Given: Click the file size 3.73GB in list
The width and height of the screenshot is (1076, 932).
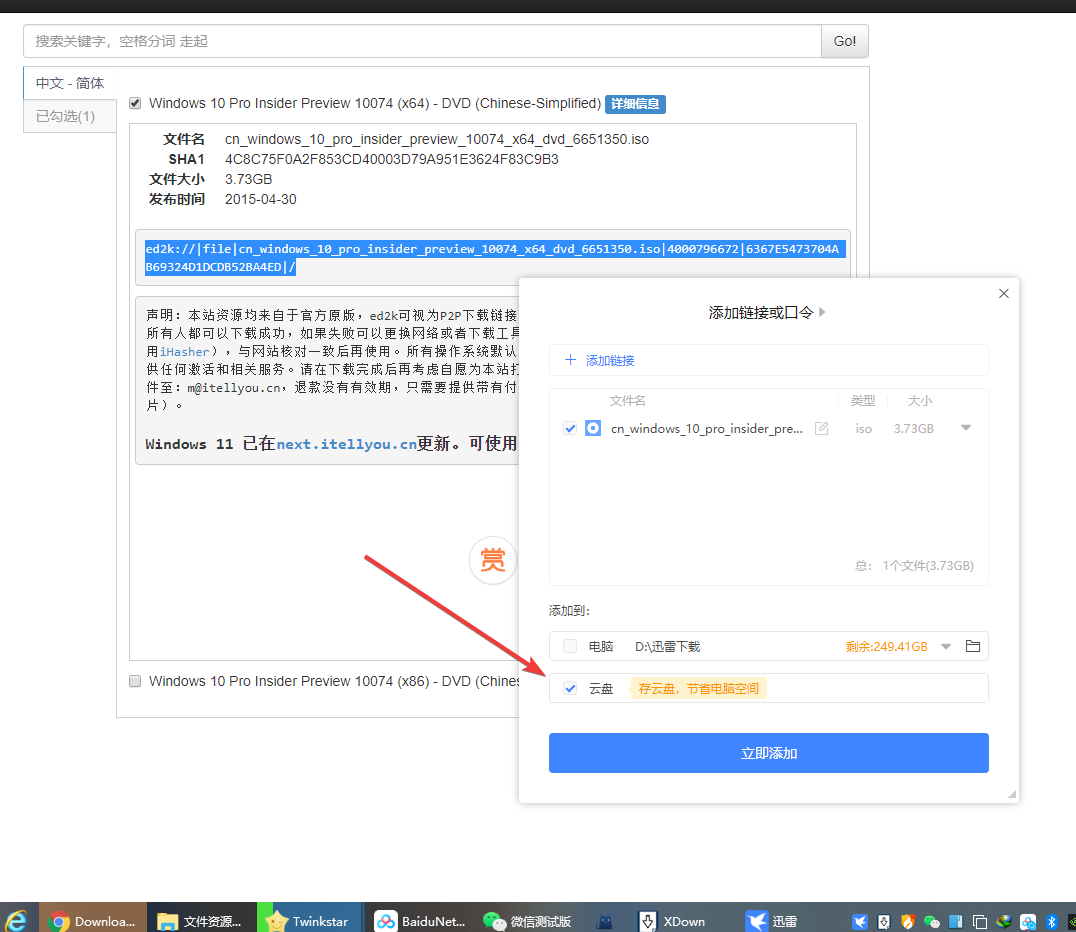Looking at the screenshot, I should (913, 428).
